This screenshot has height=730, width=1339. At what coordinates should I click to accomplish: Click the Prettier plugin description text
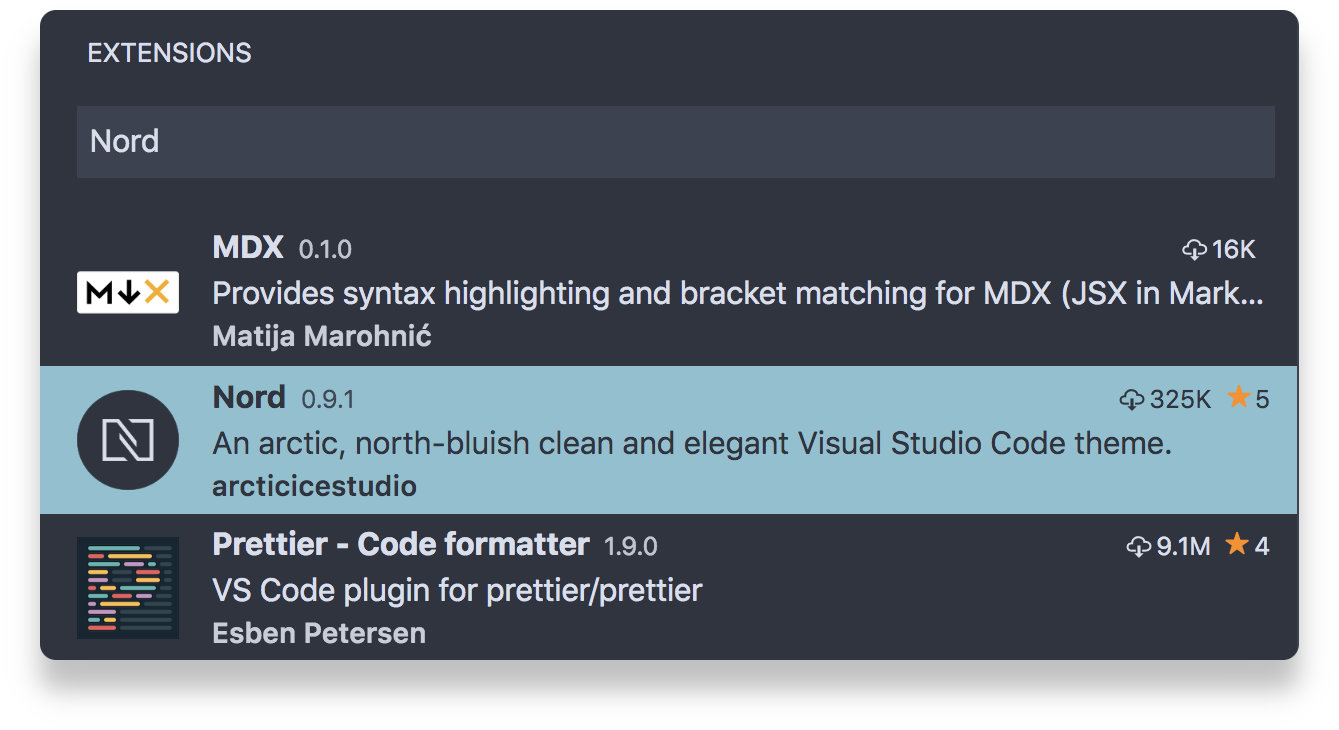tap(457, 590)
